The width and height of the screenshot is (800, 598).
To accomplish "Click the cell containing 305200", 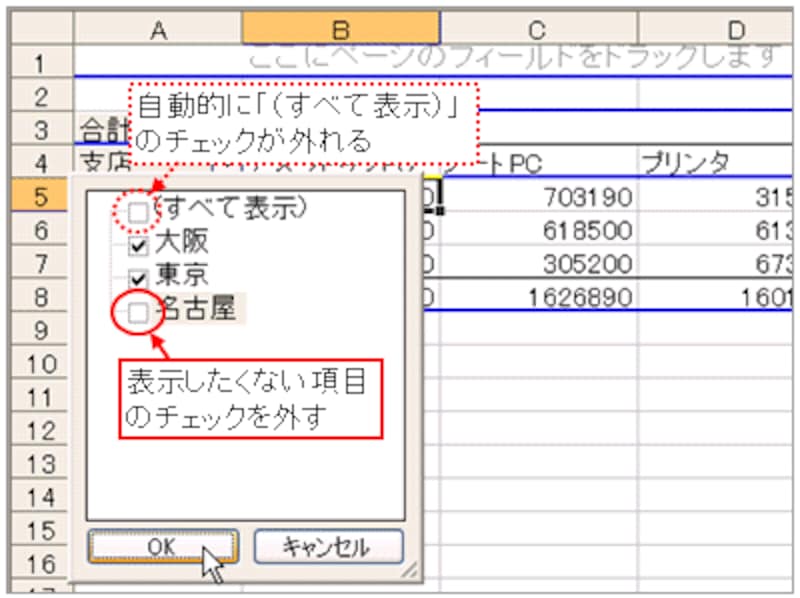I will 538,263.
